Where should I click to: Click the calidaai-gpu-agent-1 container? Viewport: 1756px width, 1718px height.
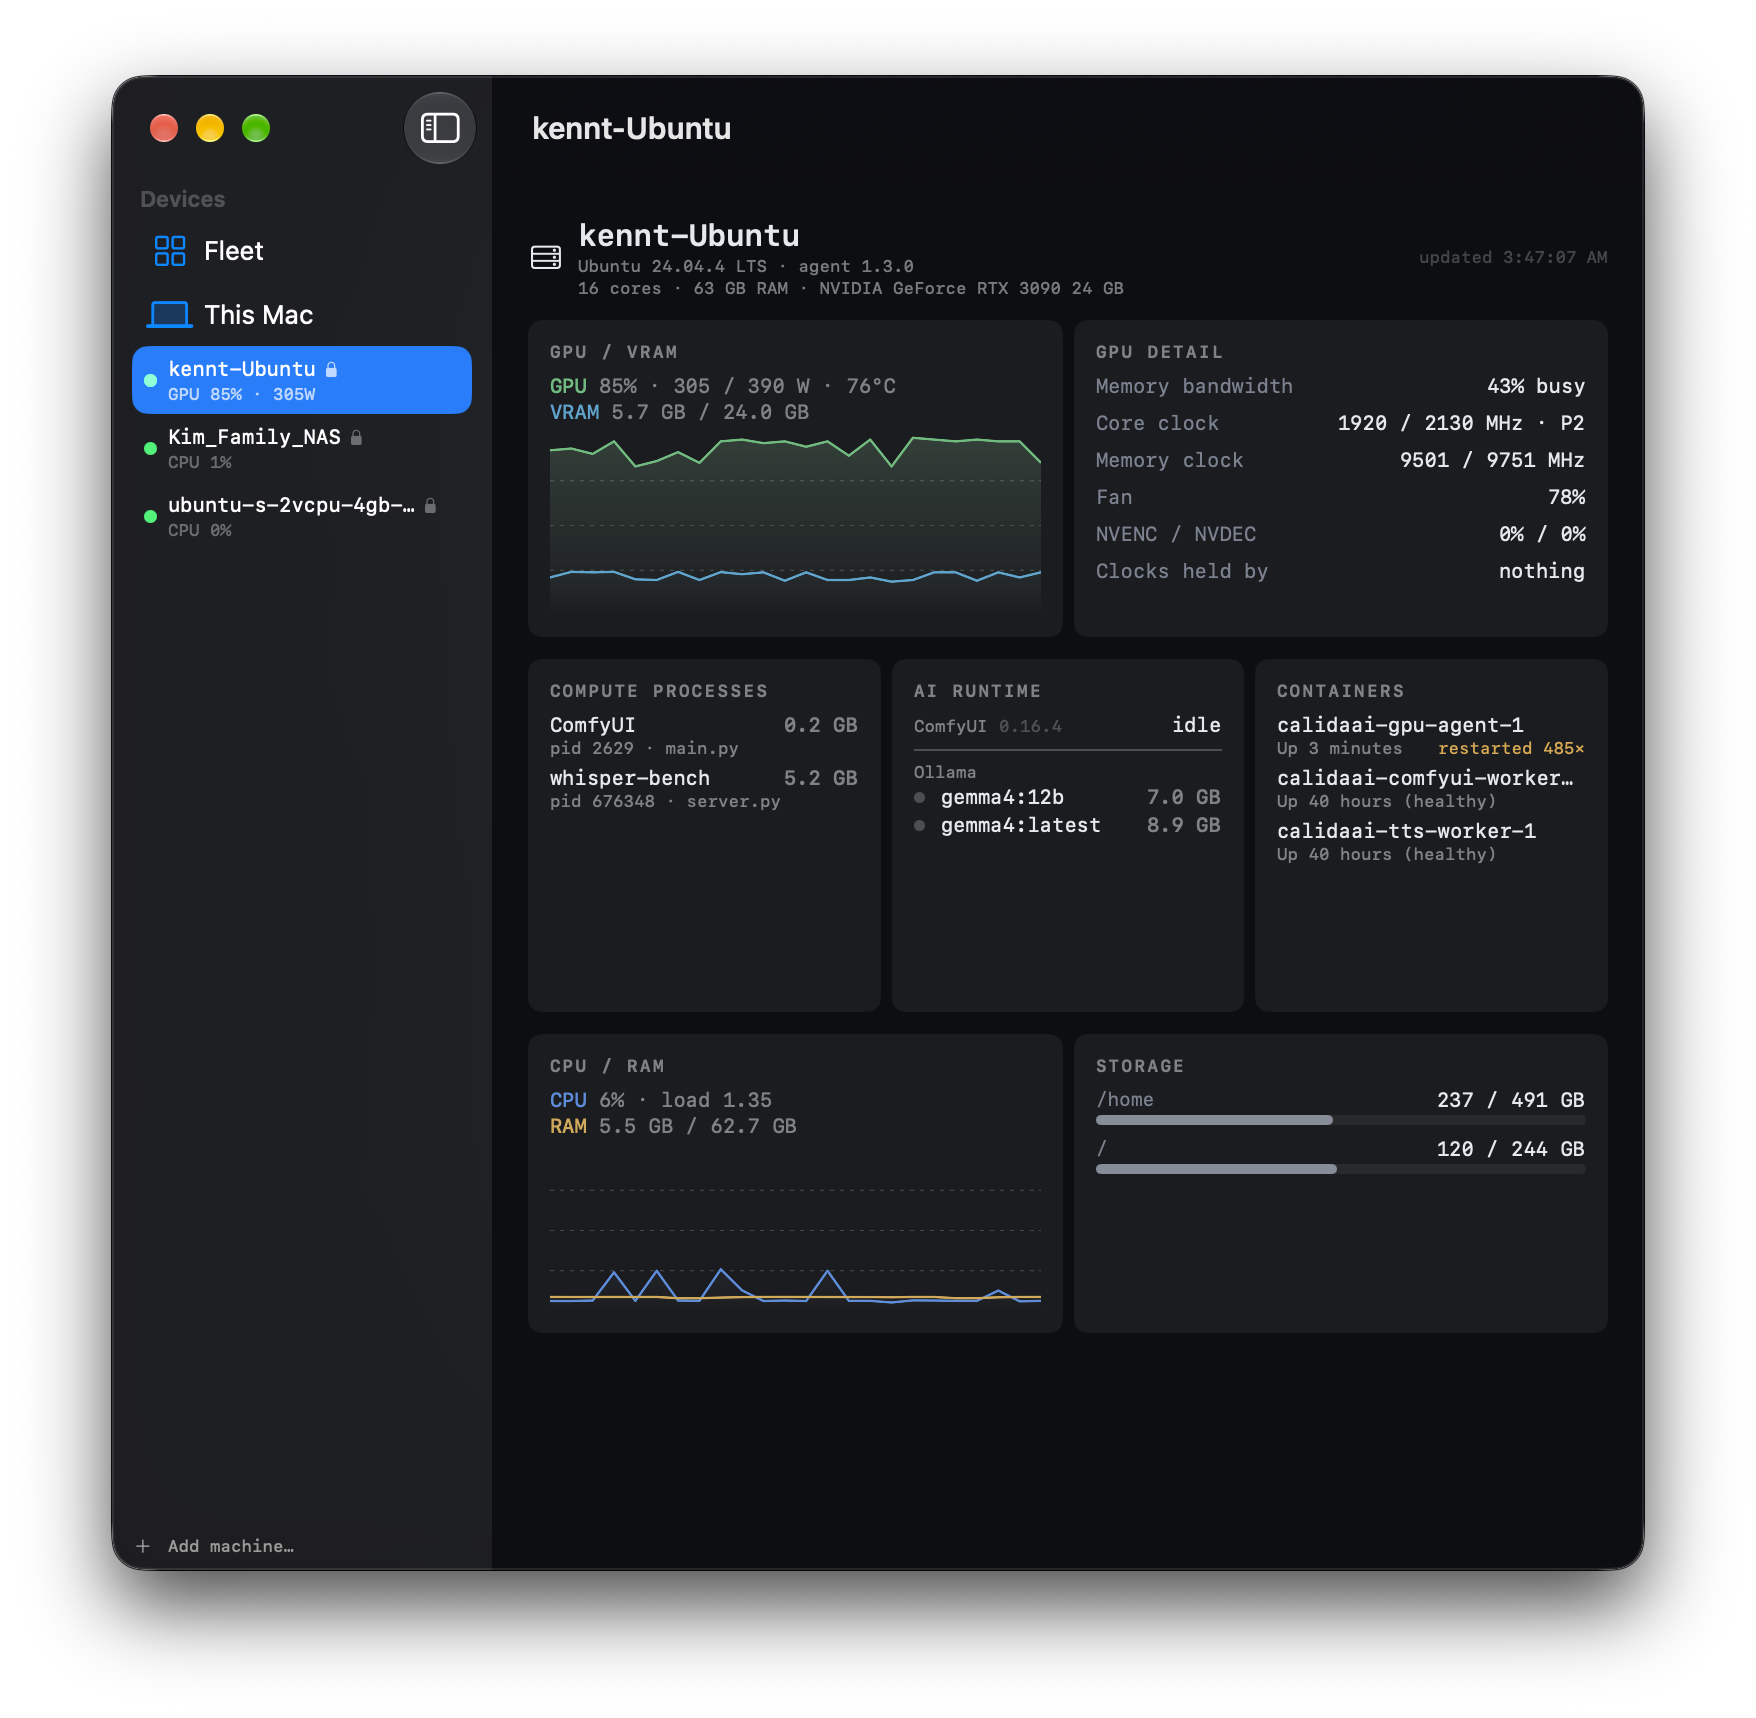[x=1431, y=735]
